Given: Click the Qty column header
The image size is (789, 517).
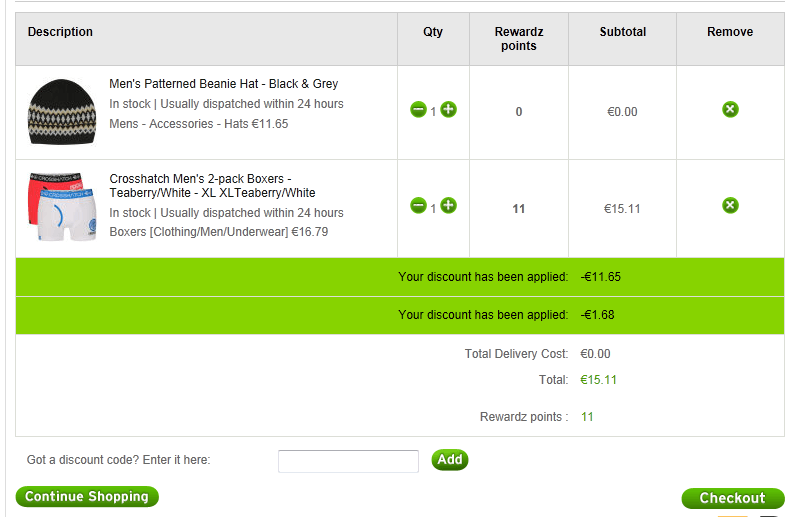Looking at the screenshot, I should click(x=433, y=32).
